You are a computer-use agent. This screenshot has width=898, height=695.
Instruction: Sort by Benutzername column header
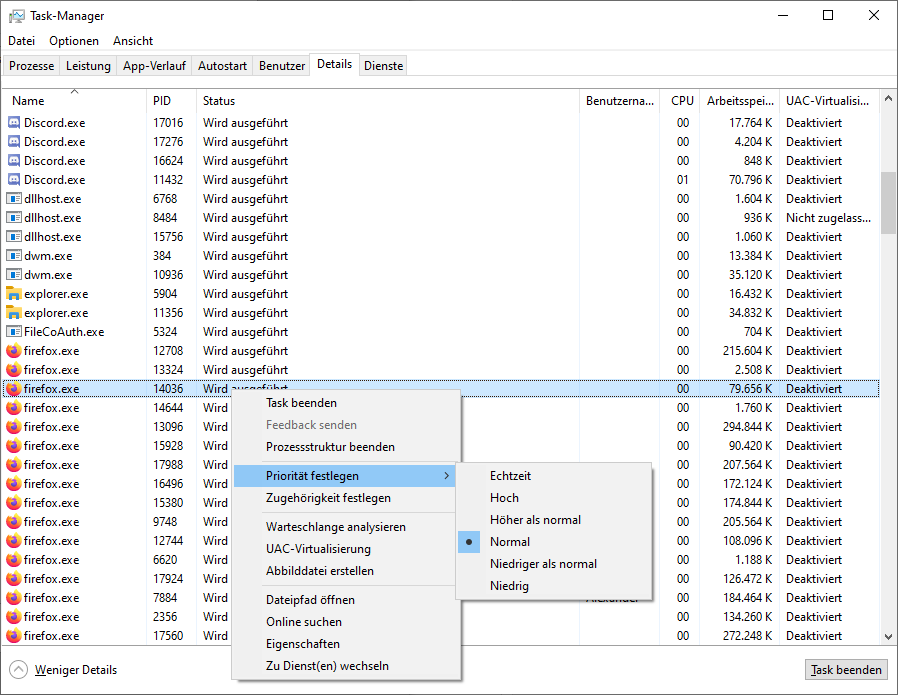(x=620, y=100)
